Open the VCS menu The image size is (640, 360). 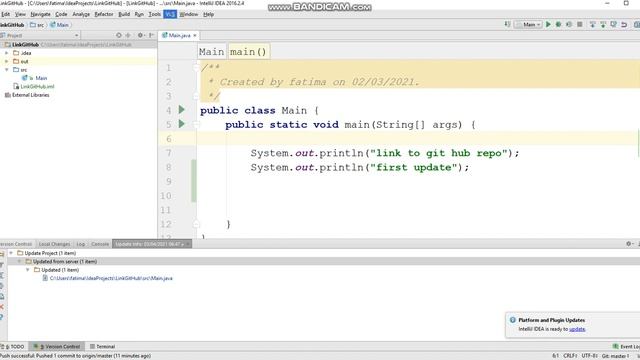click(x=170, y=14)
